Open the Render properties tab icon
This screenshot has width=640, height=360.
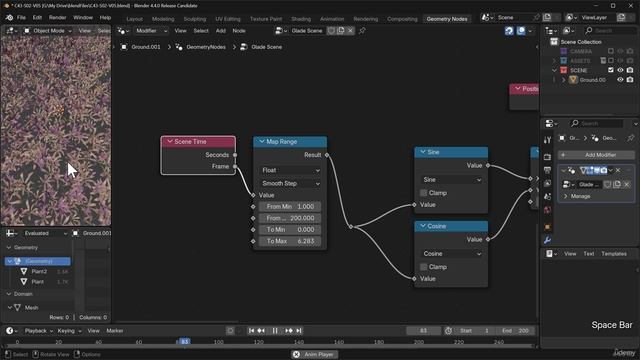click(x=547, y=157)
